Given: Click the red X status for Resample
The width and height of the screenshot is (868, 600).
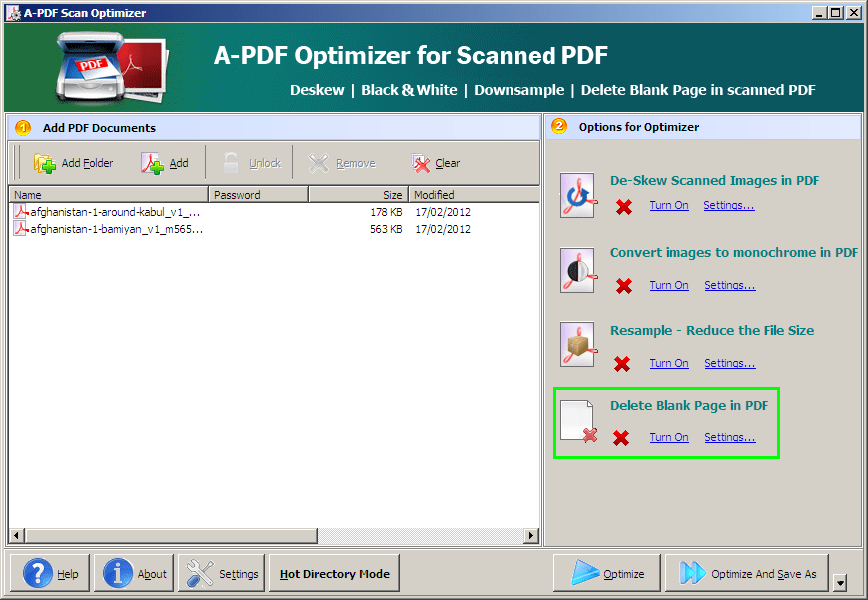Looking at the screenshot, I should point(622,364).
